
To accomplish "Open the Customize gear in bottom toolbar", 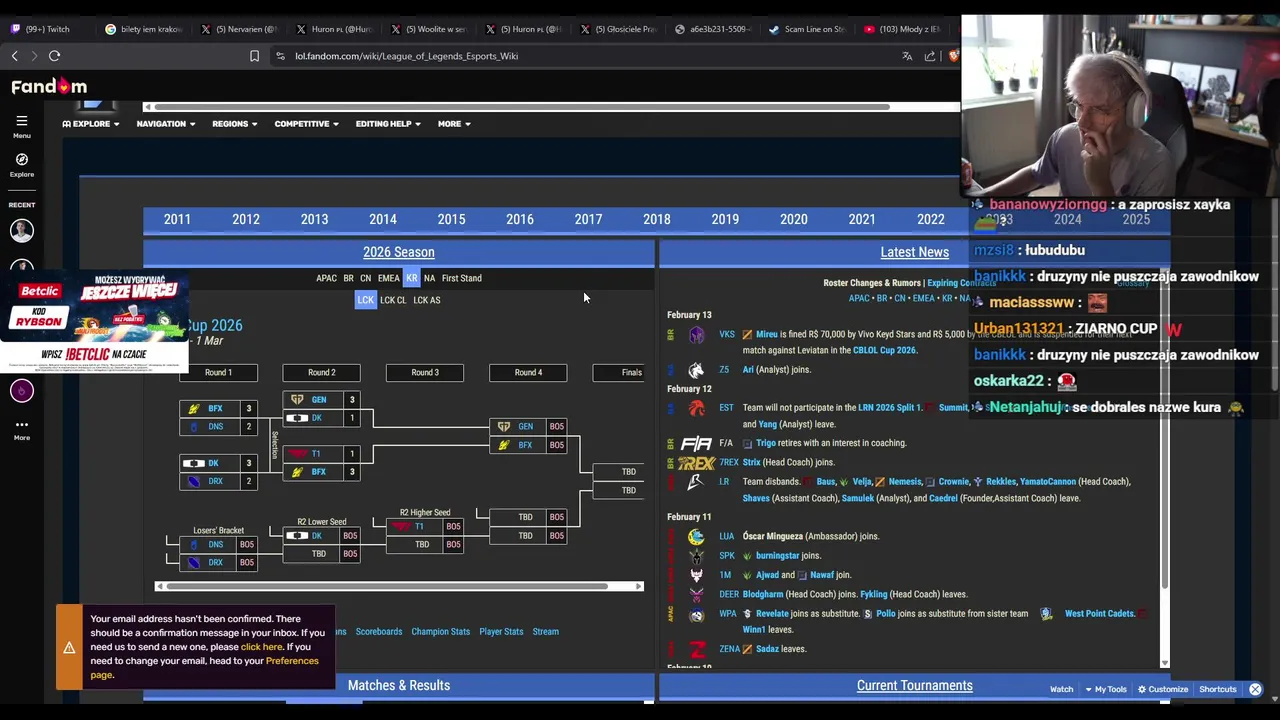I will [1162, 689].
